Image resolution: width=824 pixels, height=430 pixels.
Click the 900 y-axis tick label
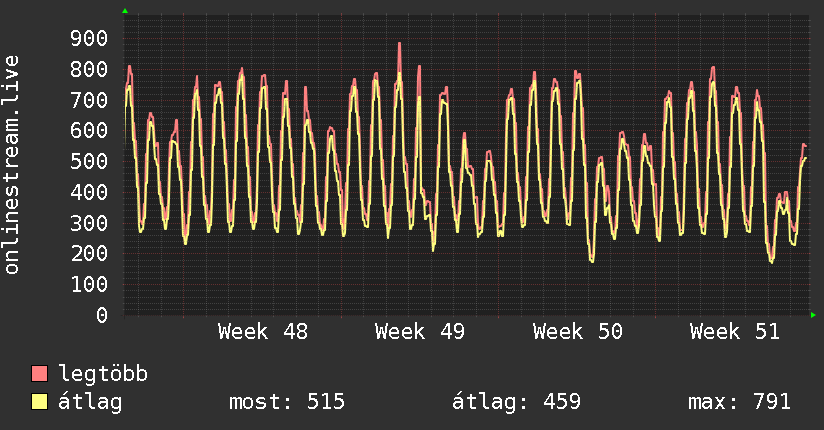pos(89,38)
